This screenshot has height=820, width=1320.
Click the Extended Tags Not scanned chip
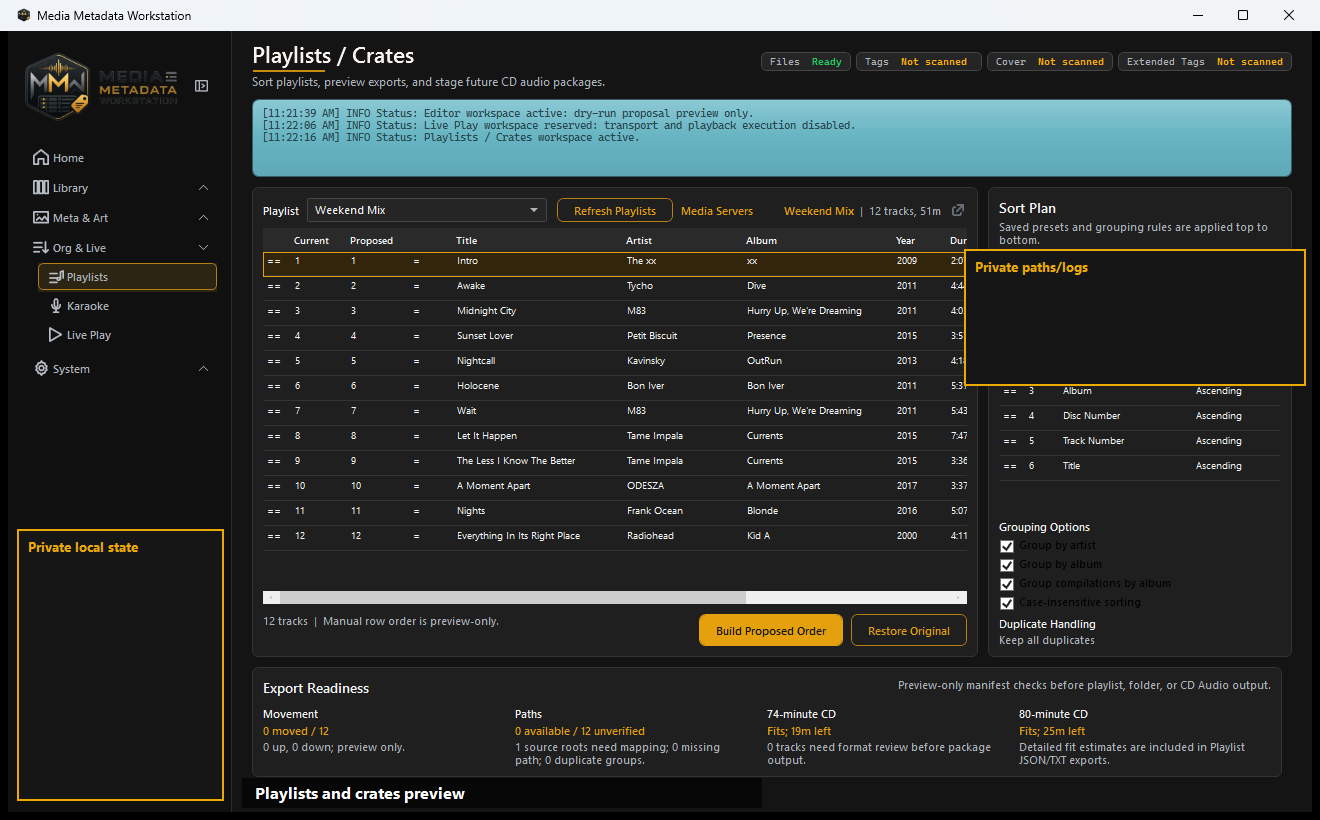(x=1205, y=62)
